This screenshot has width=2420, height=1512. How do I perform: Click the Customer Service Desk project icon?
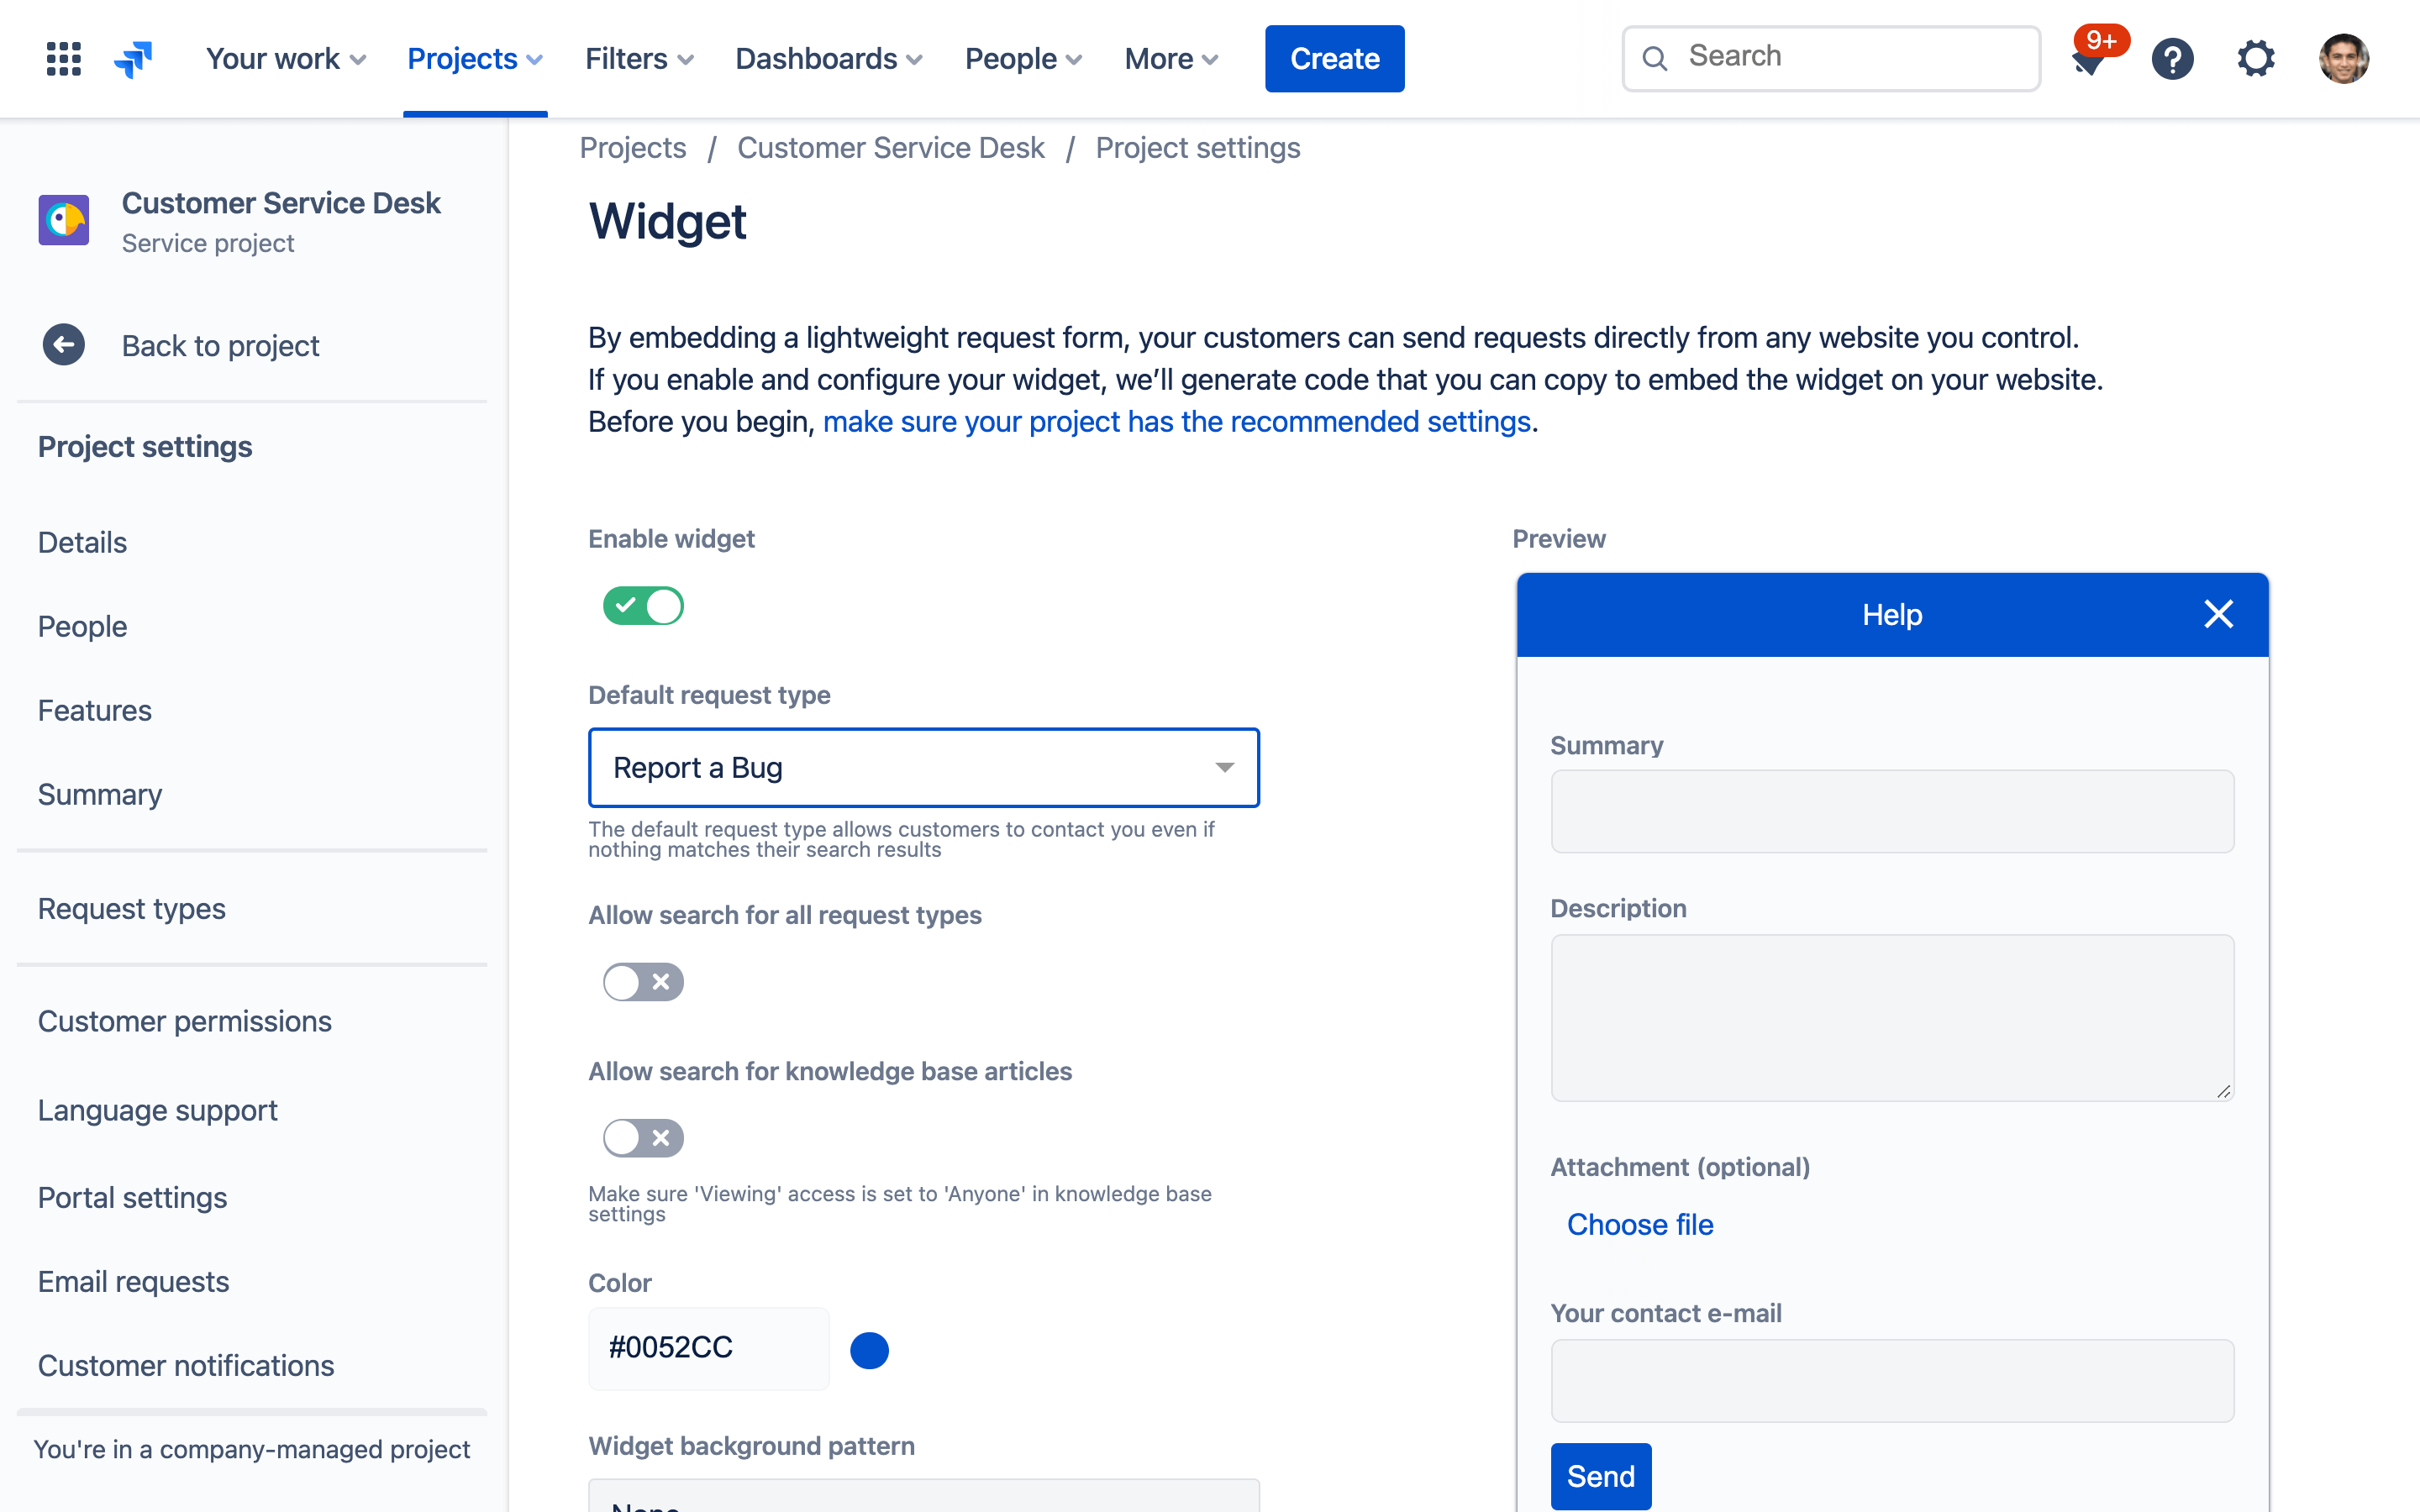pyautogui.click(x=63, y=219)
